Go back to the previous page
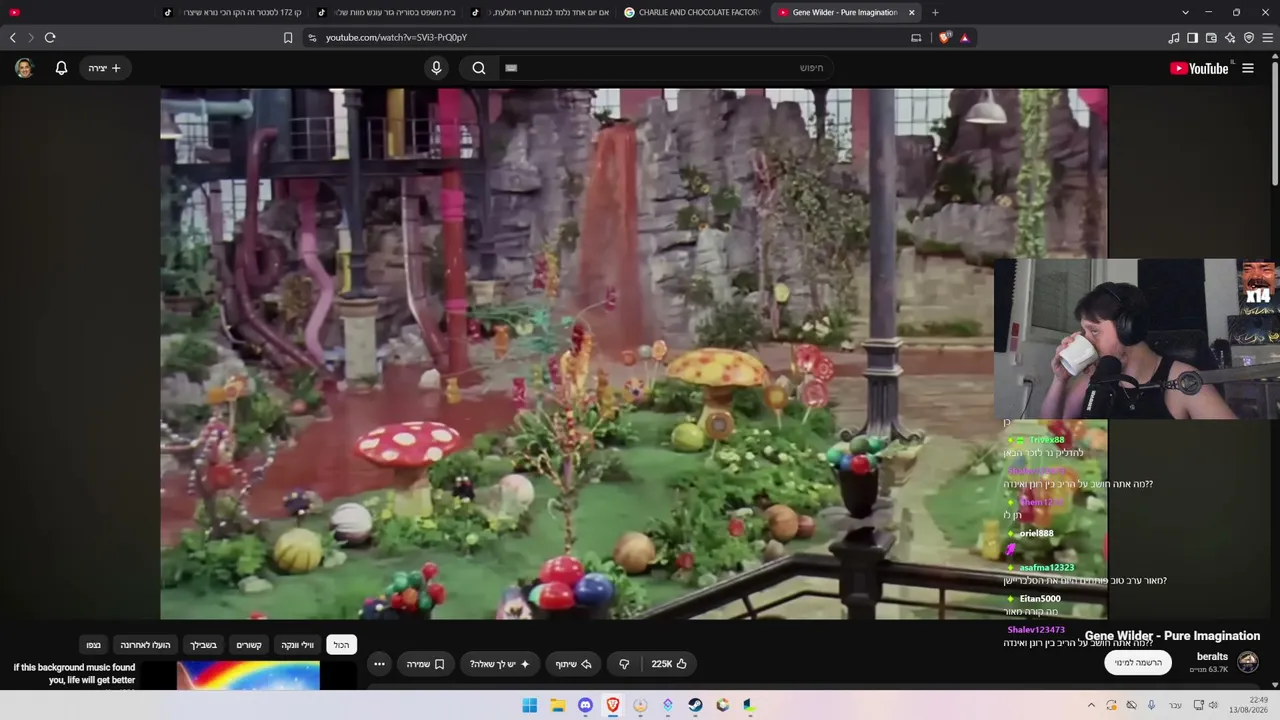Viewport: 1280px width, 720px height. (13, 37)
